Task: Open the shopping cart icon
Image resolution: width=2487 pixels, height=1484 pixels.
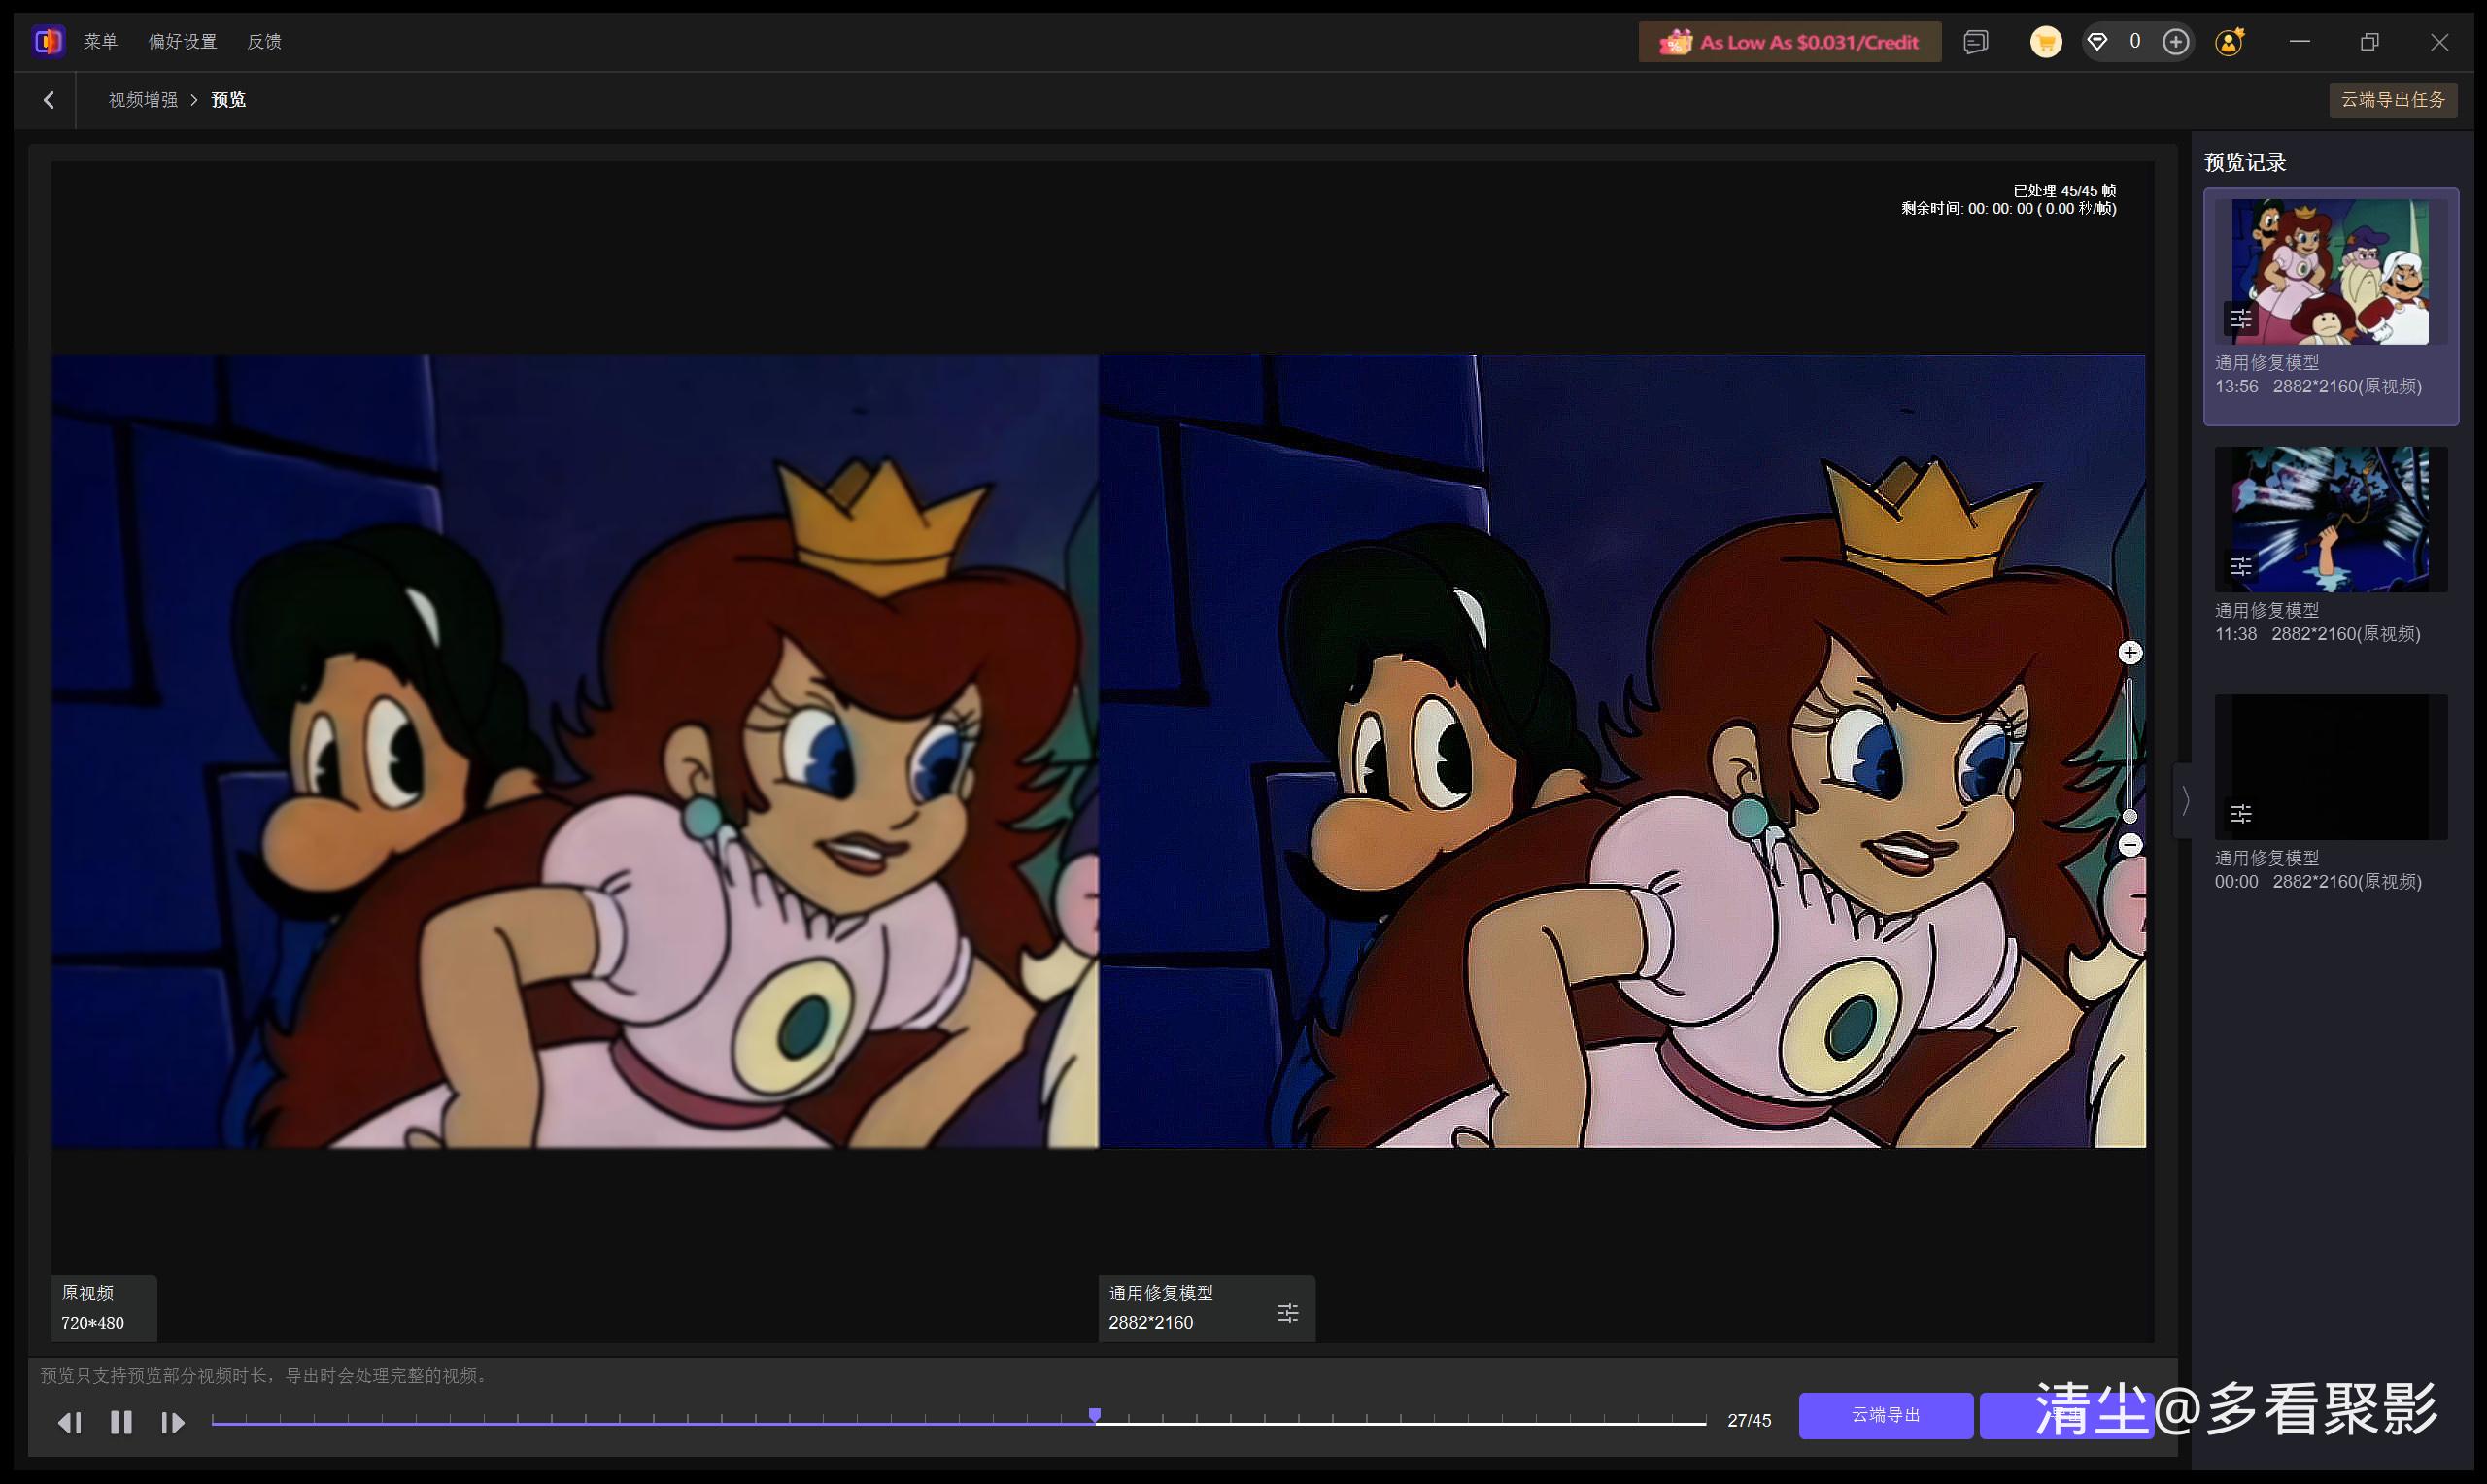Action: [2045, 42]
